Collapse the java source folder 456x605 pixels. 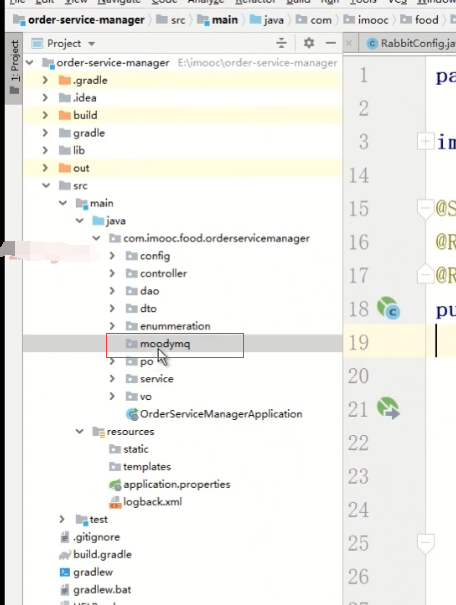pyautogui.click(x=80, y=220)
